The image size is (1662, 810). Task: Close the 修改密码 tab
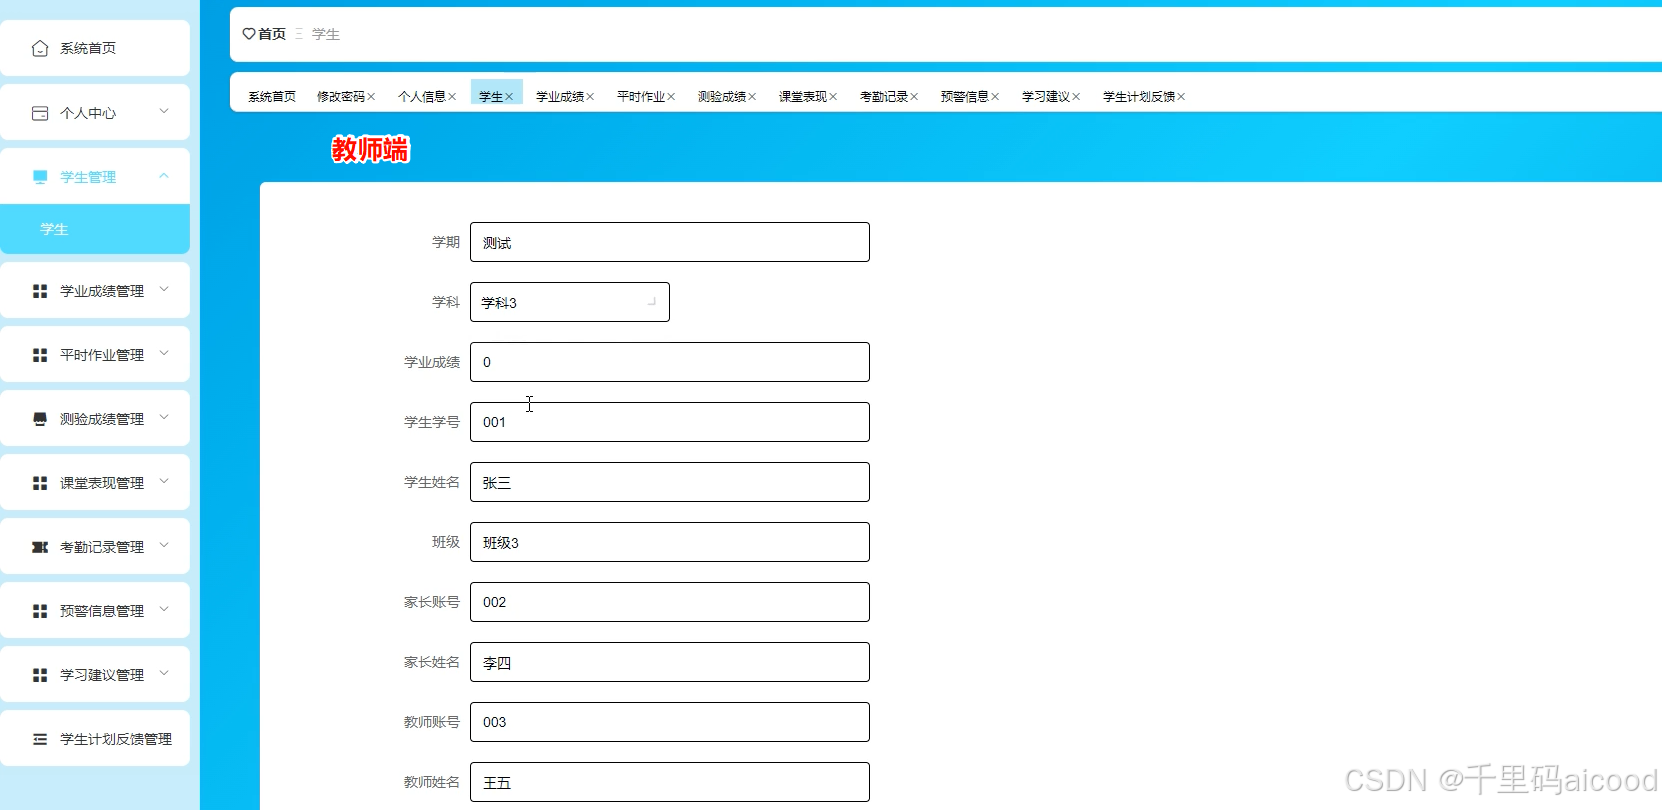tap(371, 97)
